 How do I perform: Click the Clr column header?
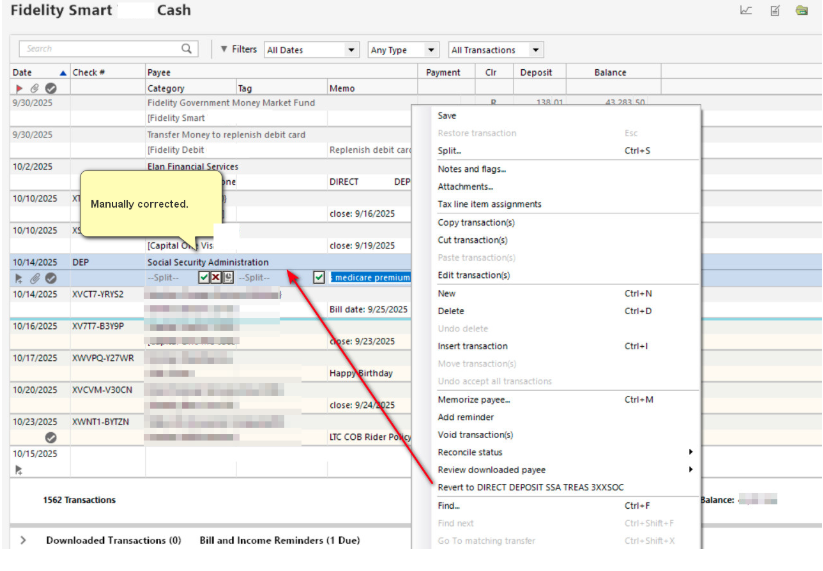pyautogui.click(x=494, y=72)
